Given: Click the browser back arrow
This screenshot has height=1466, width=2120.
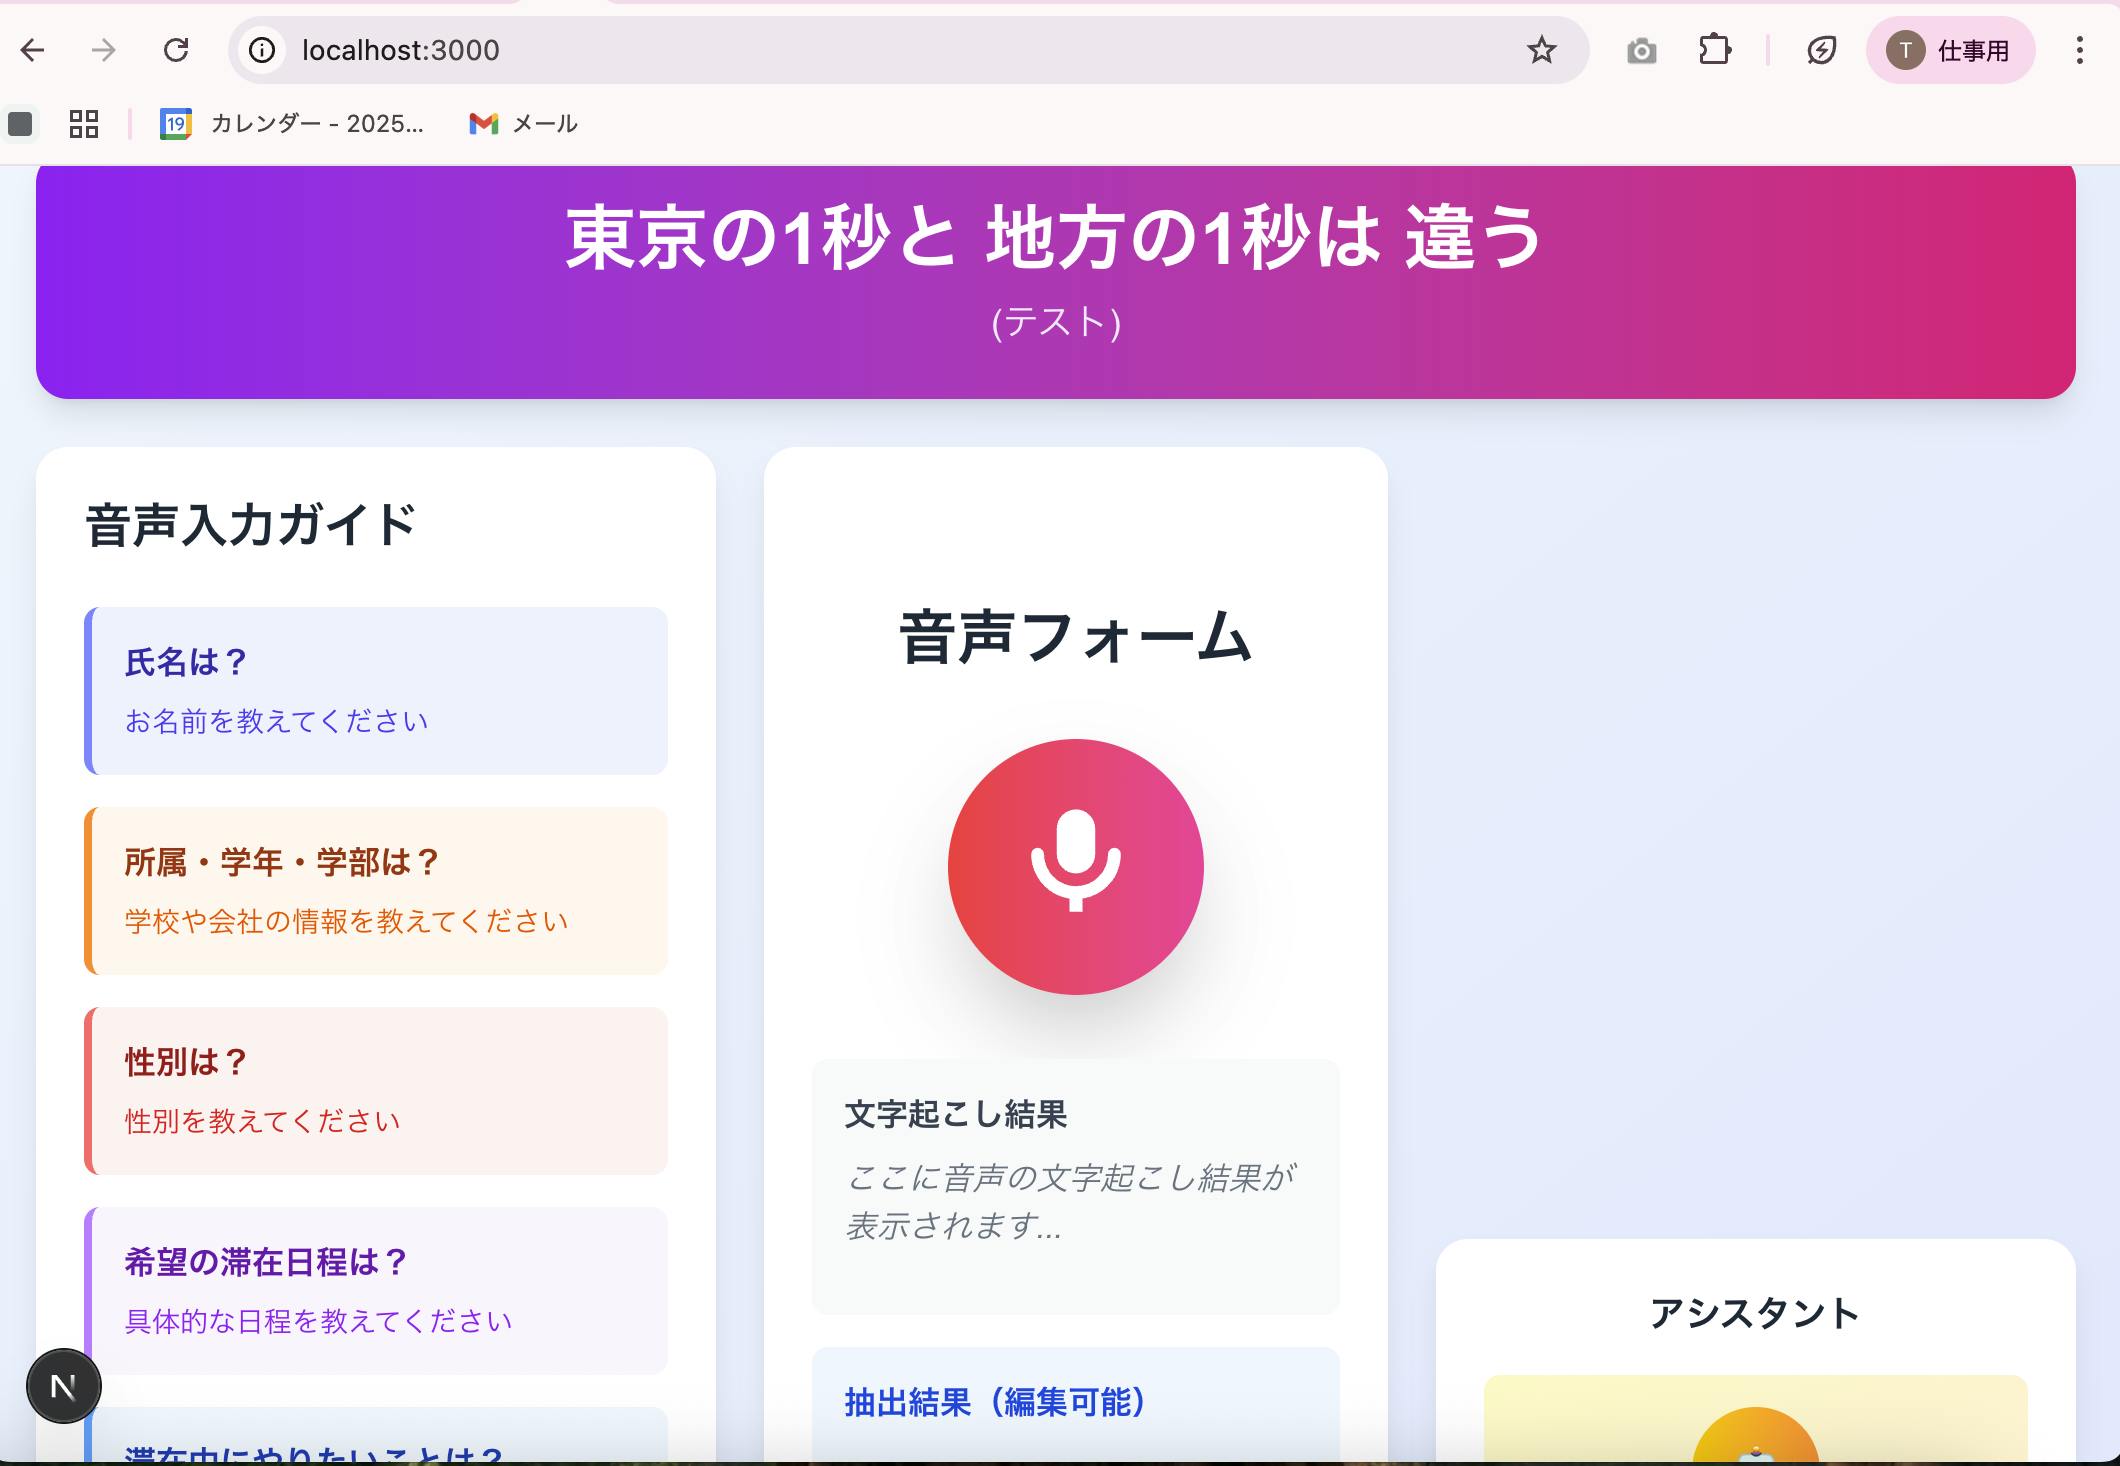Looking at the screenshot, I should 33,50.
